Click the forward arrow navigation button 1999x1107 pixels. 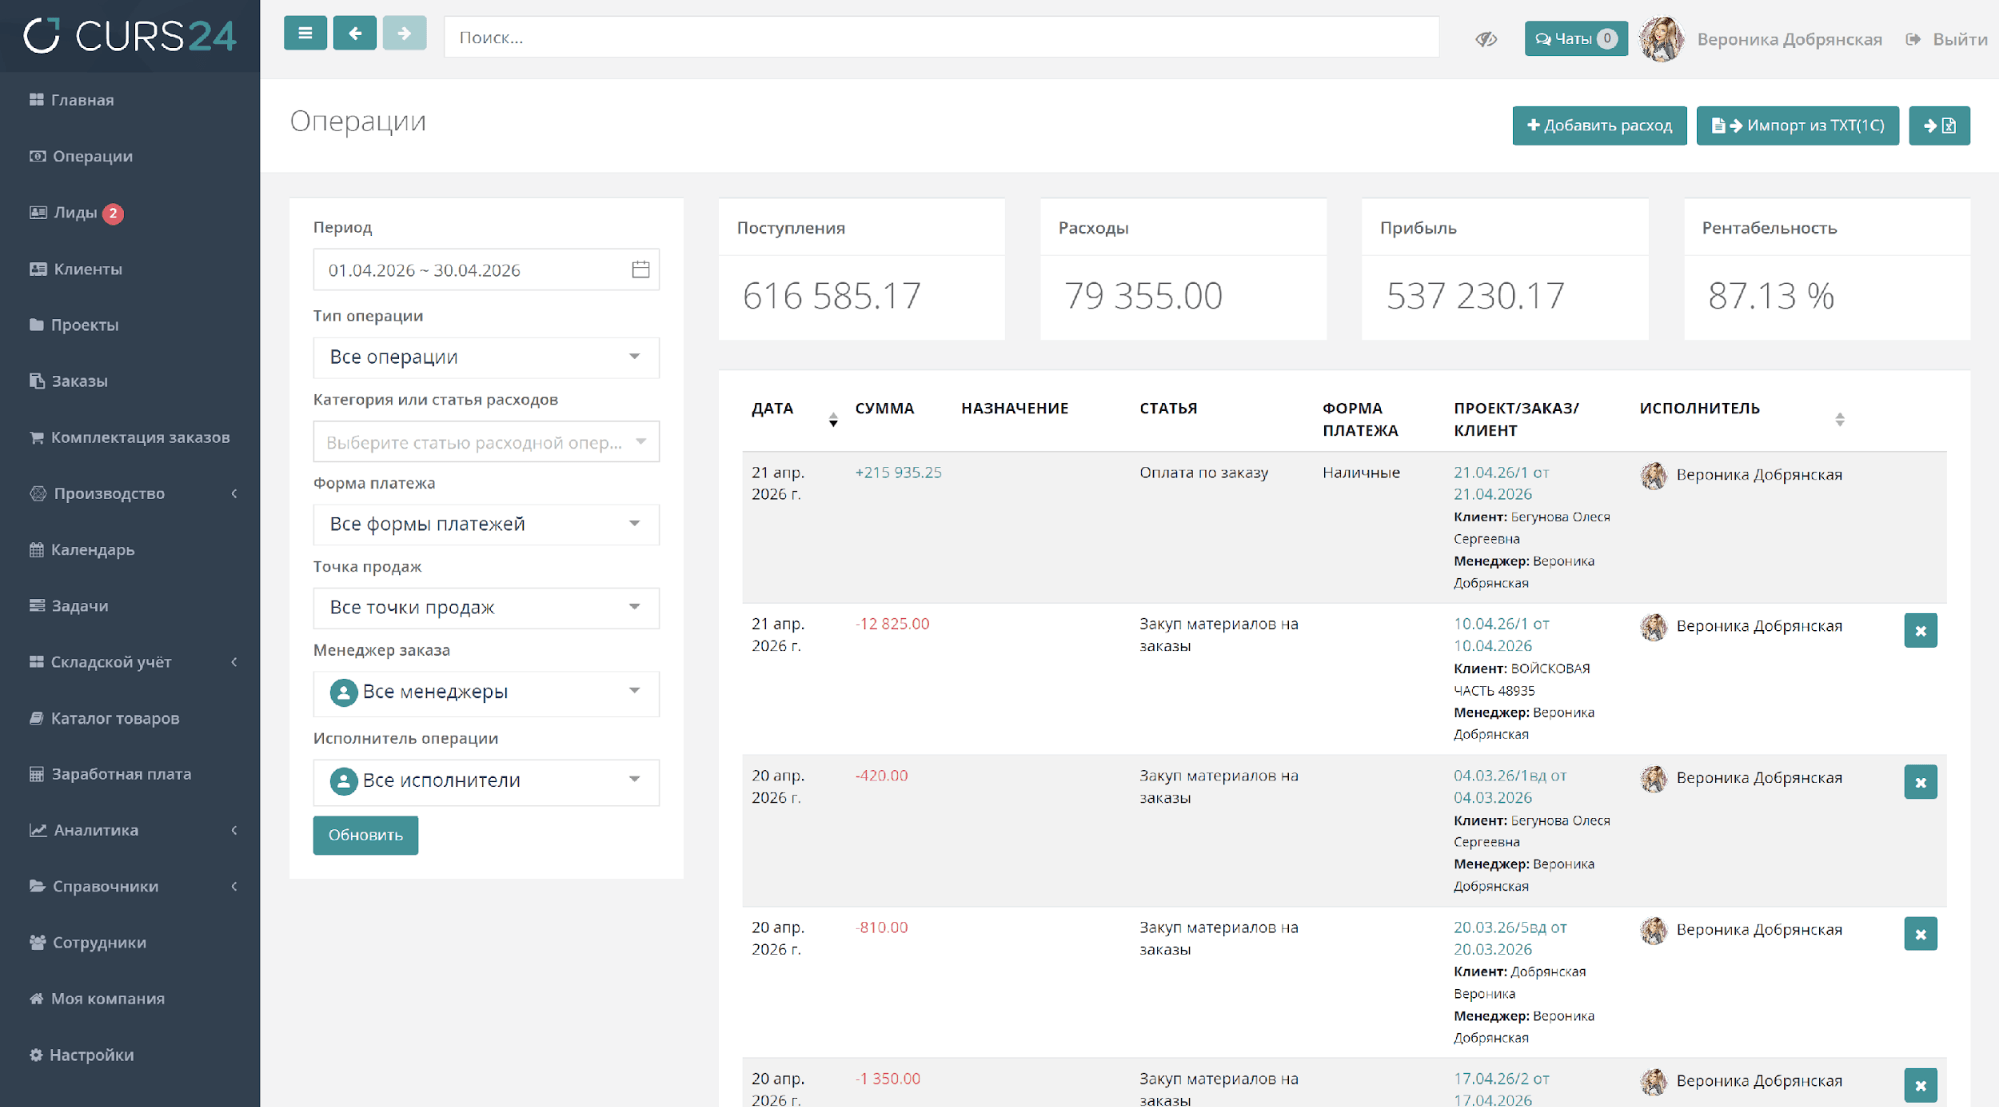click(404, 33)
